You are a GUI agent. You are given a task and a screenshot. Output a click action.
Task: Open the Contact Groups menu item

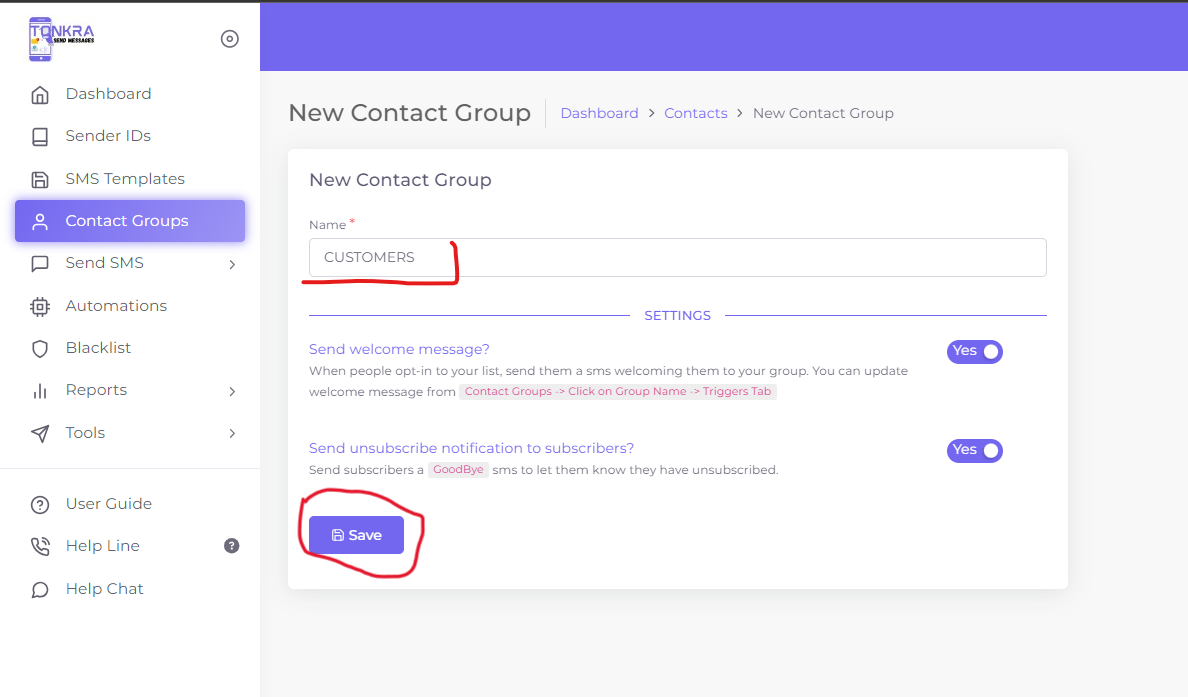[129, 221]
